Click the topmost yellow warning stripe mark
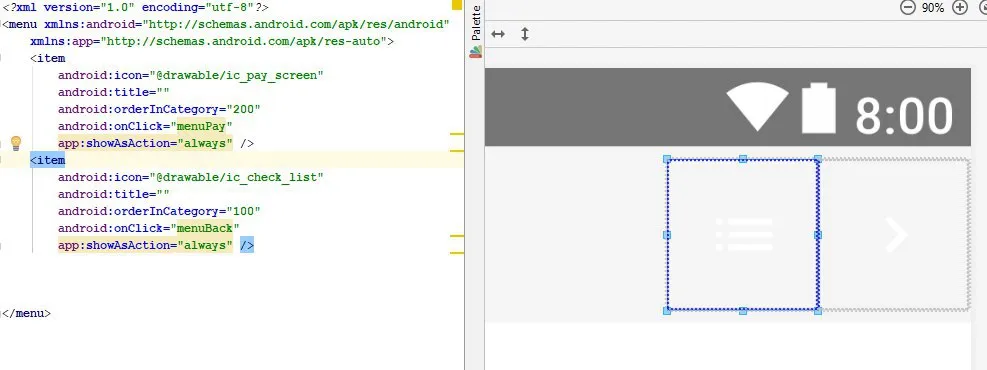987x370 pixels. pos(457,134)
